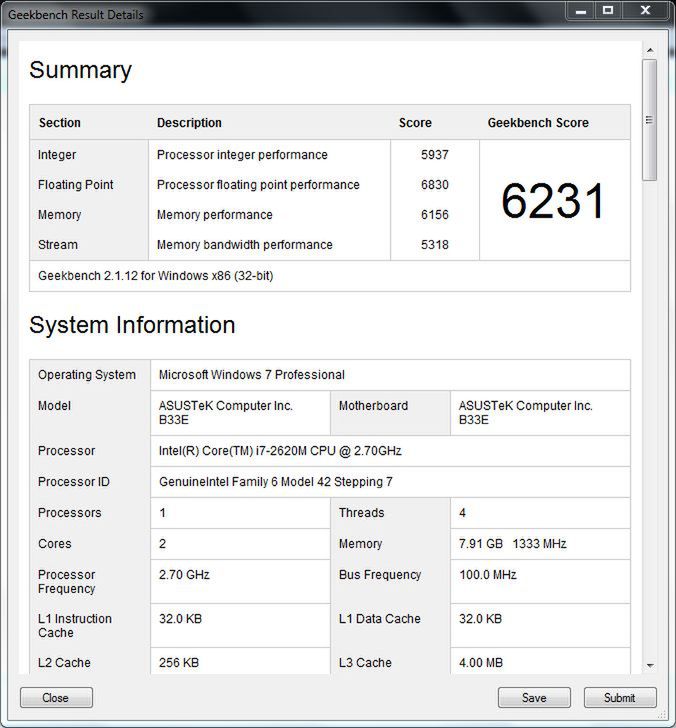Viewport: 676px width, 728px height.
Task: Click the Description column header
Action: [x=189, y=123]
